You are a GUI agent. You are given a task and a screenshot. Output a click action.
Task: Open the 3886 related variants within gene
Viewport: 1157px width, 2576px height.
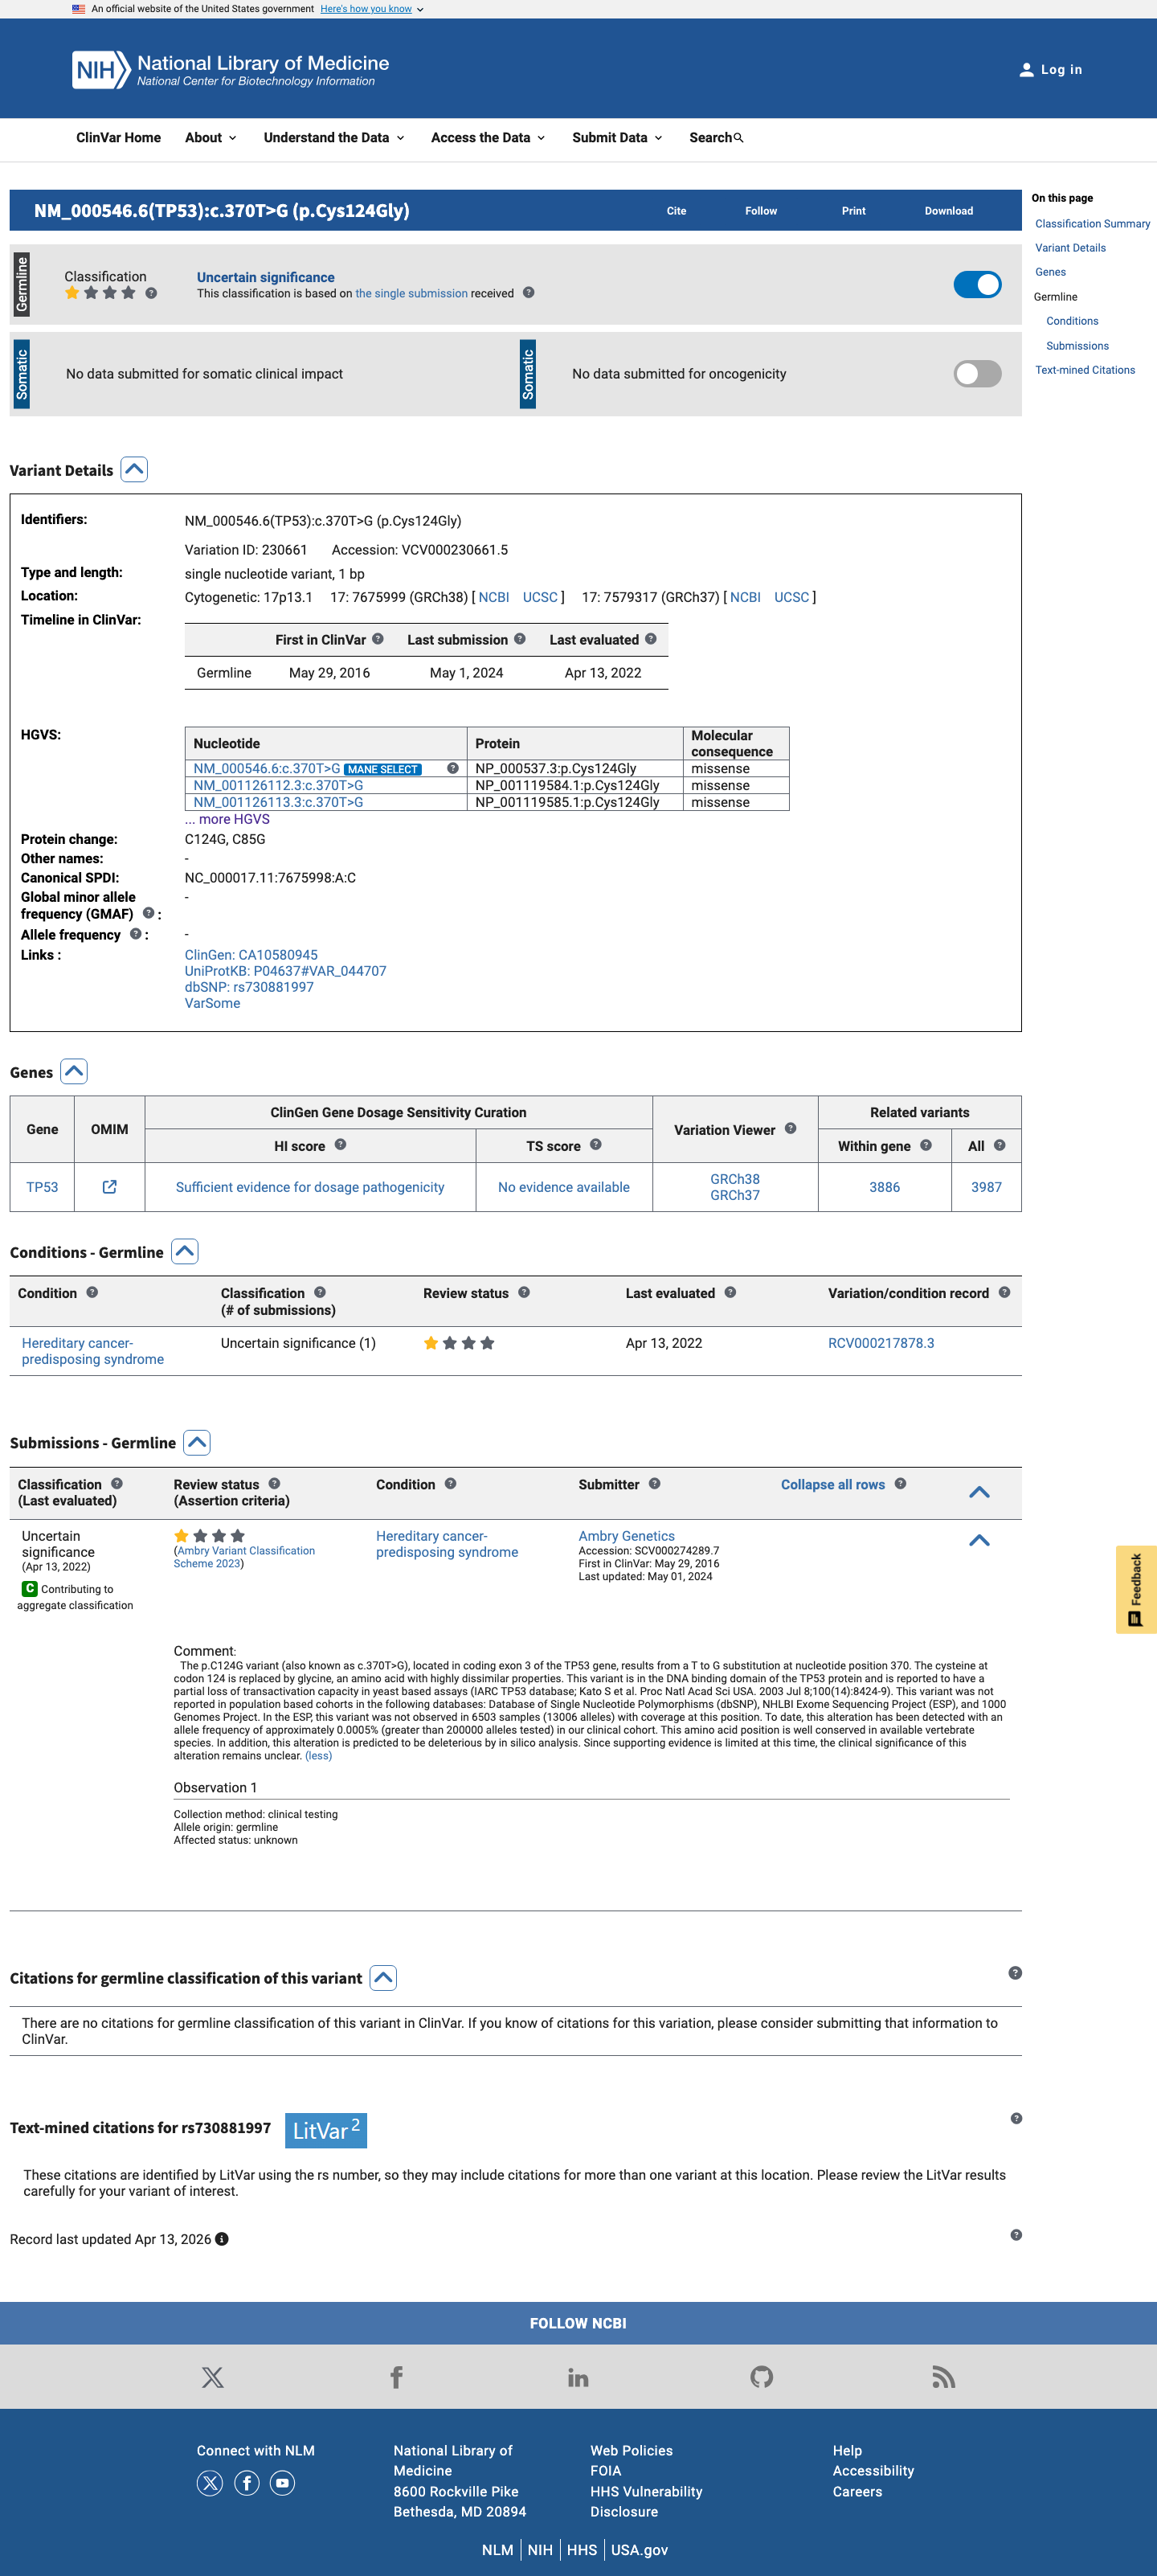[885, 1187]
